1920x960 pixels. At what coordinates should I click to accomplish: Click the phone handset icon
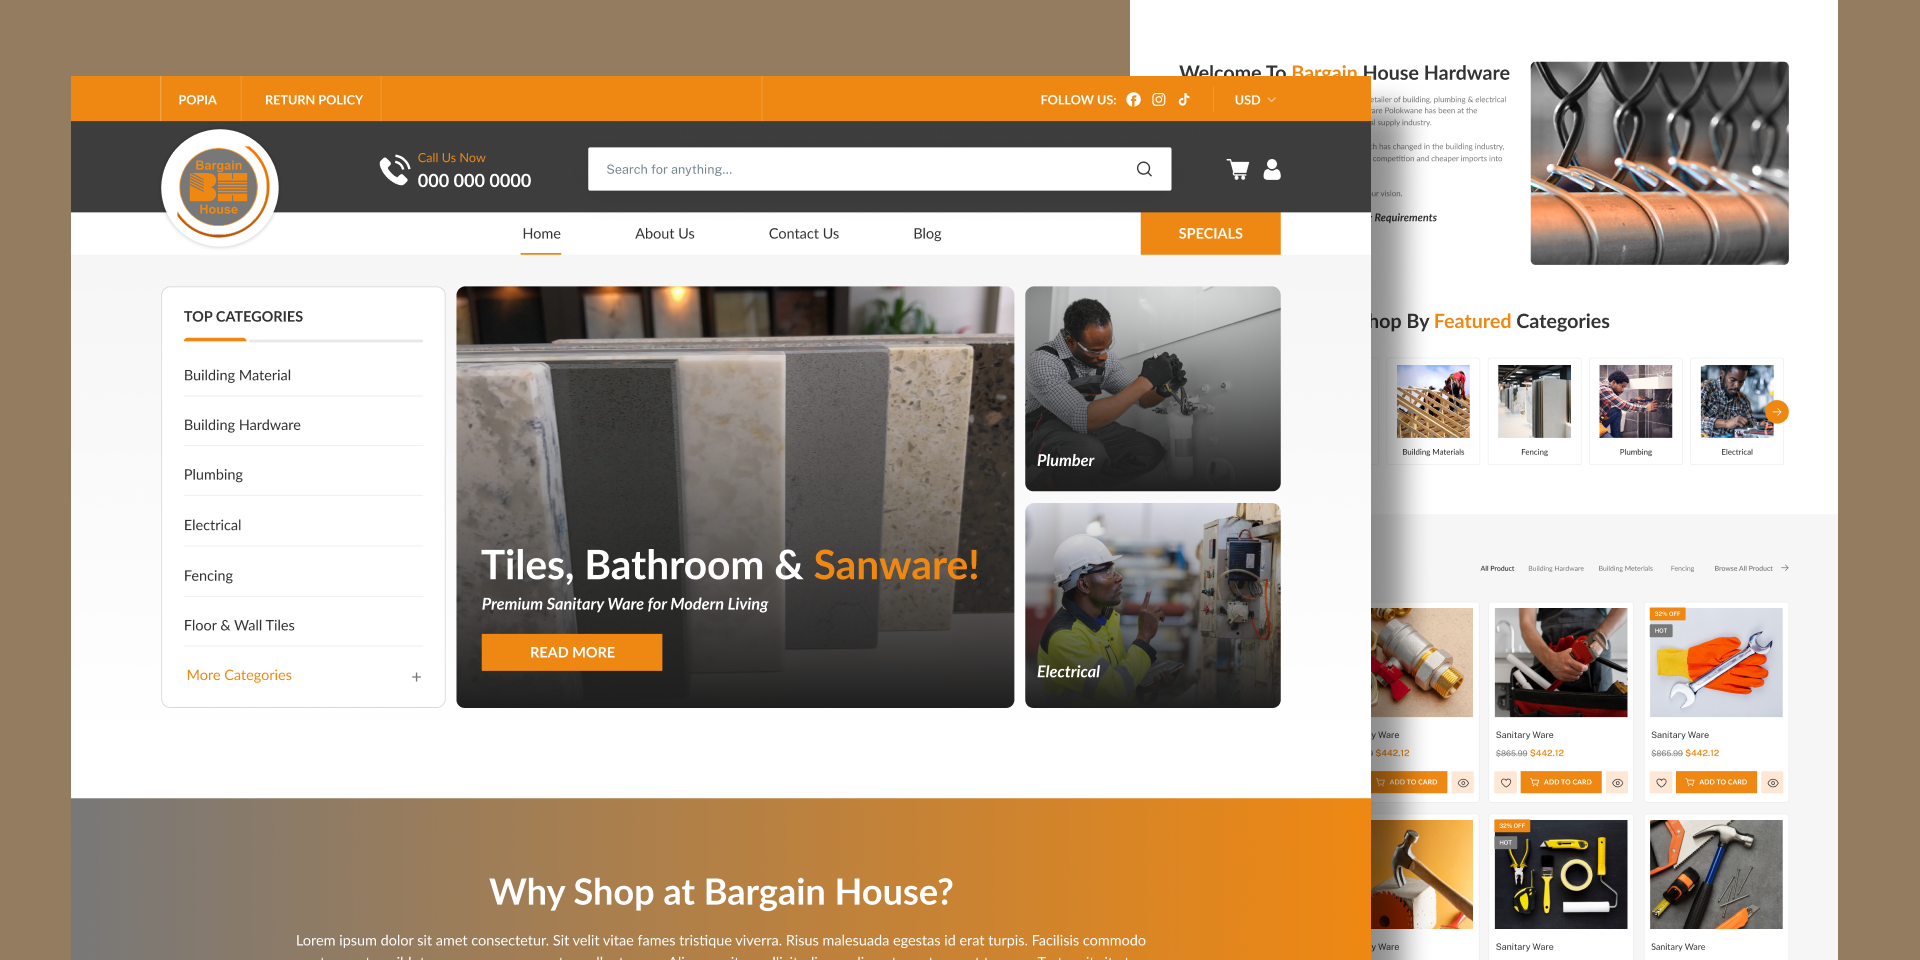pos(394,170)
